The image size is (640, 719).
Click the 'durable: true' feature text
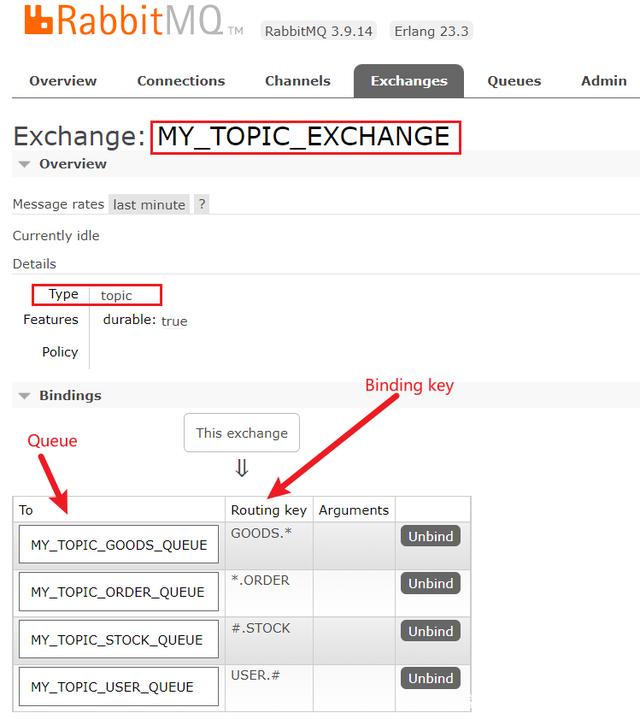tap(145, 320)
